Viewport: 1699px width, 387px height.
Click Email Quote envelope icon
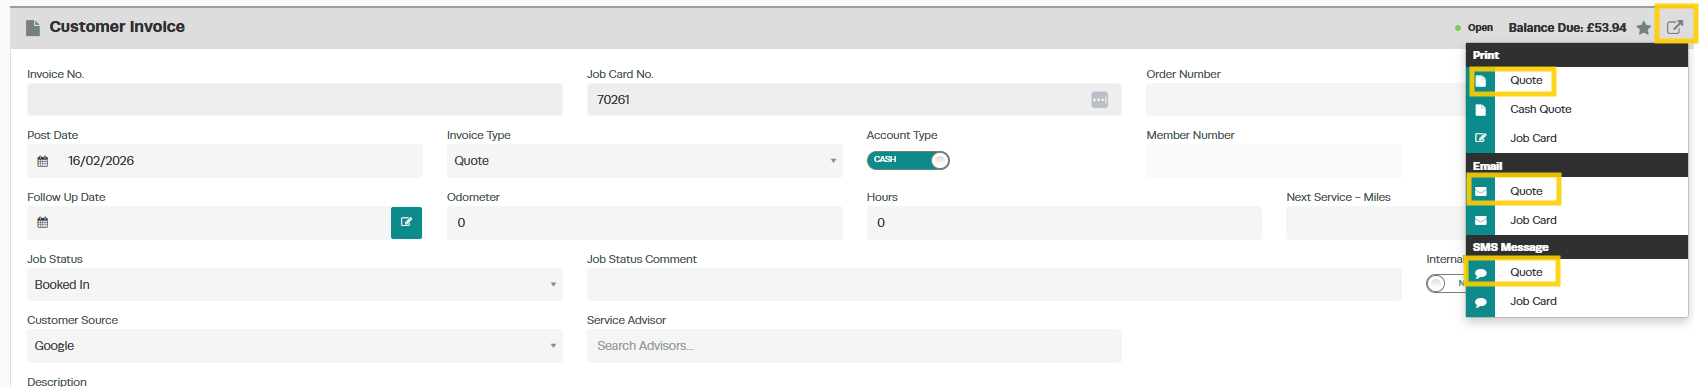[1481, 192]
